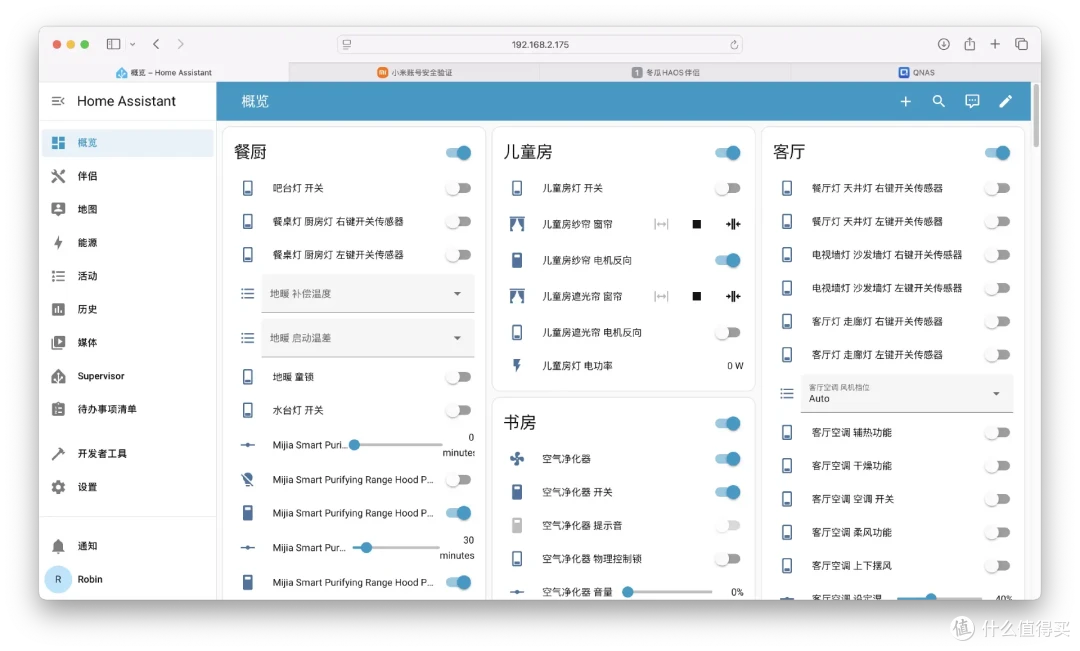
Task: Click the curtain icon beside 儿童房遮光帘 窗帘
Action: (517, 296)
